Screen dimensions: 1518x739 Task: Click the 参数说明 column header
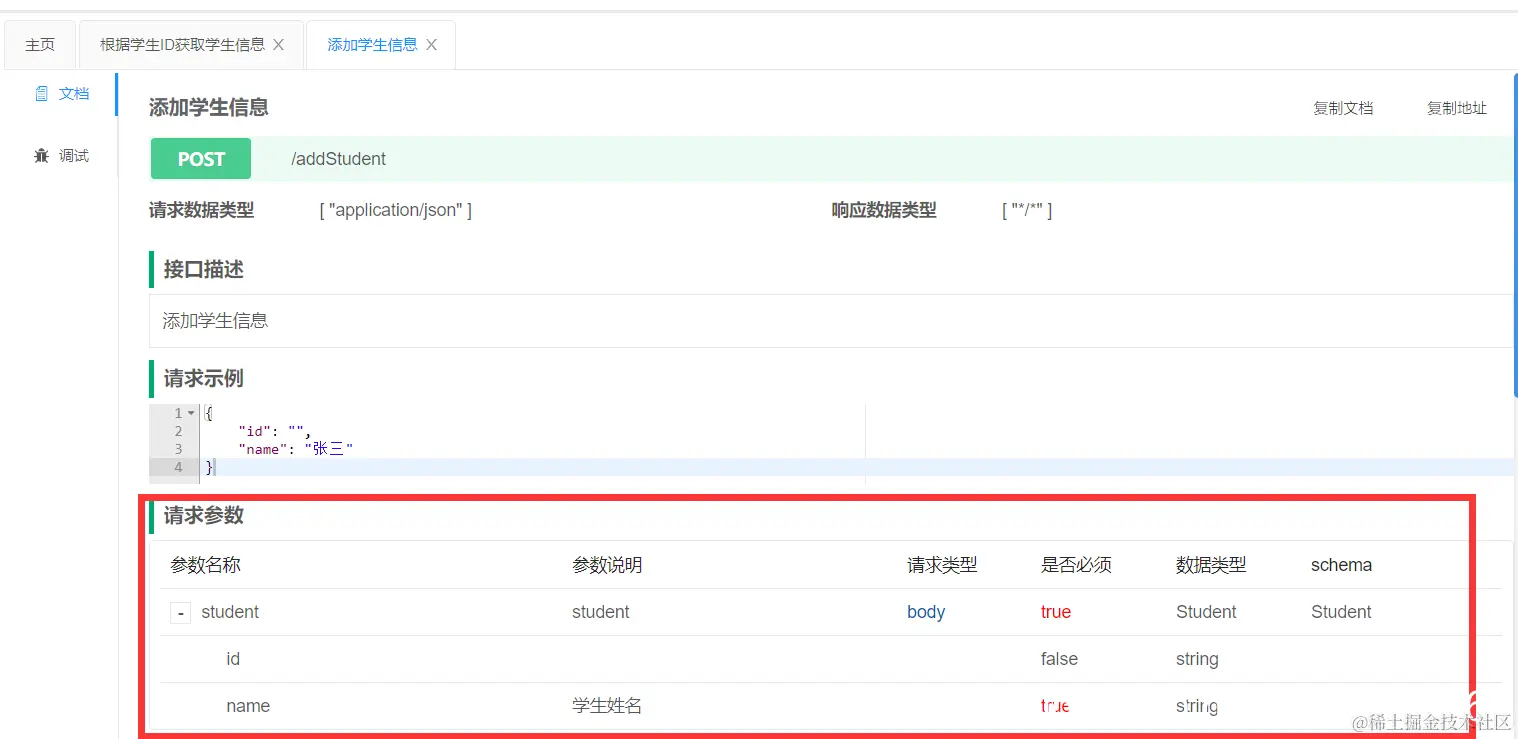pos(607,565)
